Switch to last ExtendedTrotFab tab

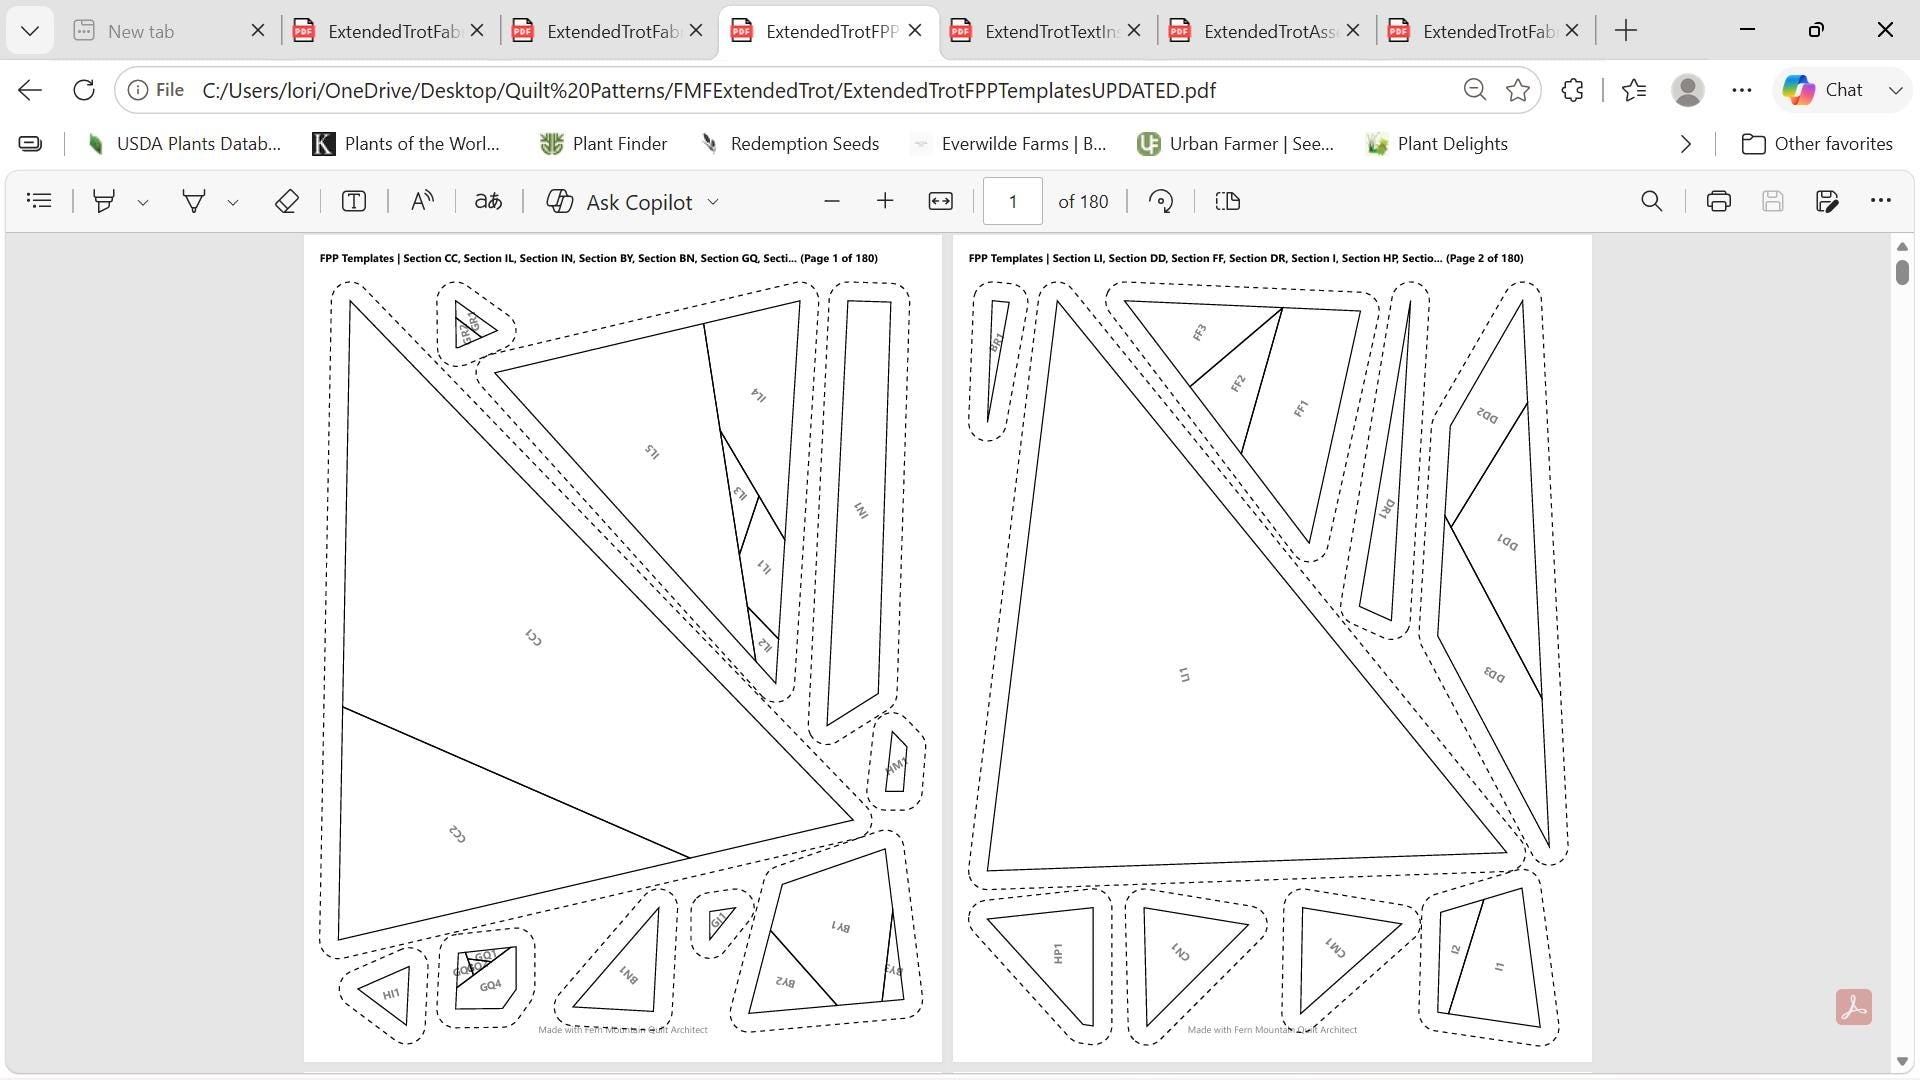[x=1473, y=31]
